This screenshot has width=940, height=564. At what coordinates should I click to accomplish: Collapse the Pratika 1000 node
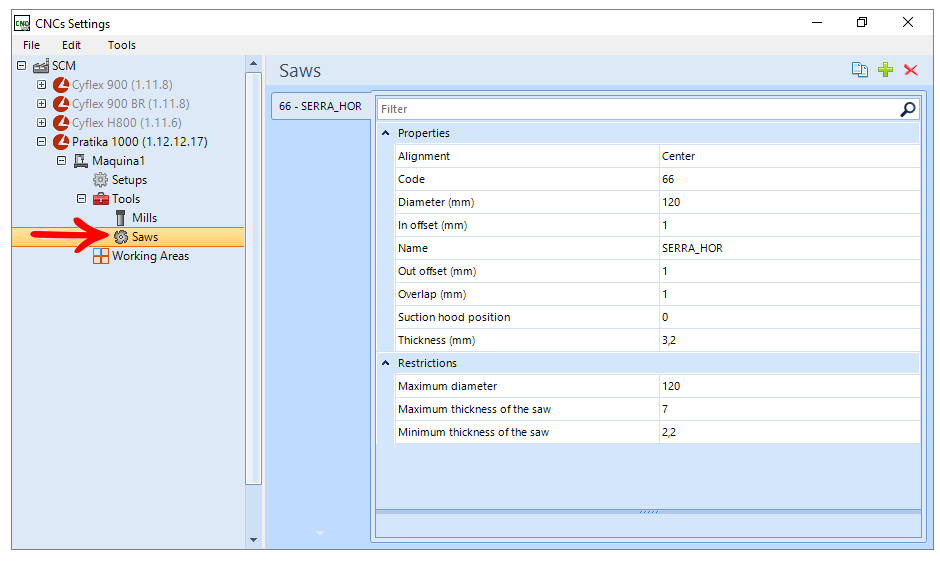click(41, 141)
